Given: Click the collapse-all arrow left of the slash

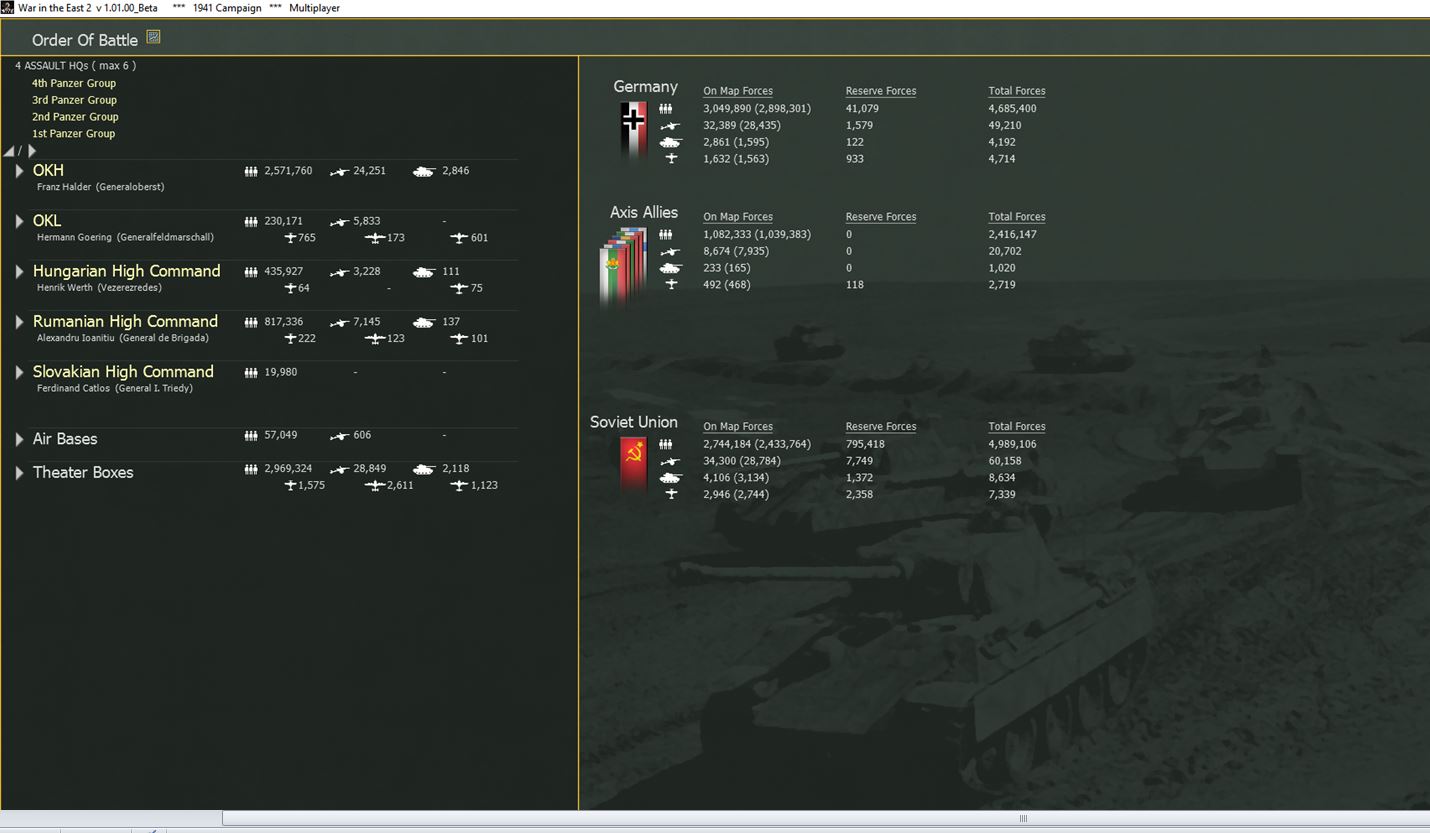Looking at the screenshot, I should tap(9, 151).
